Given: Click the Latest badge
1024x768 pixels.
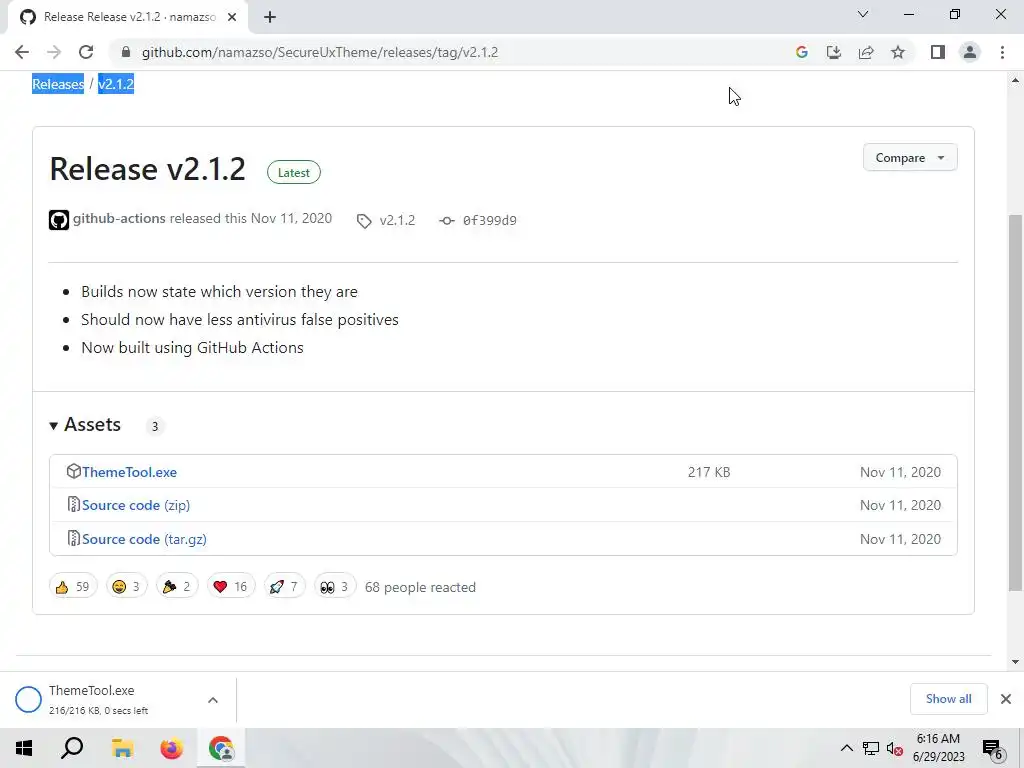Looking at the screenshot, I should coord(293,172).
